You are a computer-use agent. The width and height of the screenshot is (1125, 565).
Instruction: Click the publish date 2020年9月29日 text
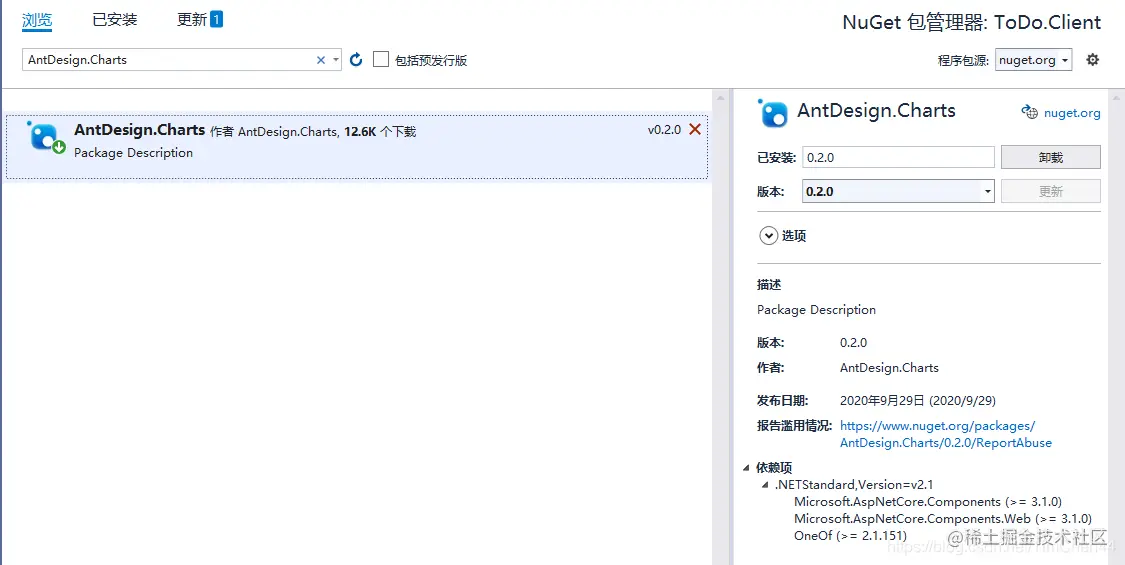point(918,401)
